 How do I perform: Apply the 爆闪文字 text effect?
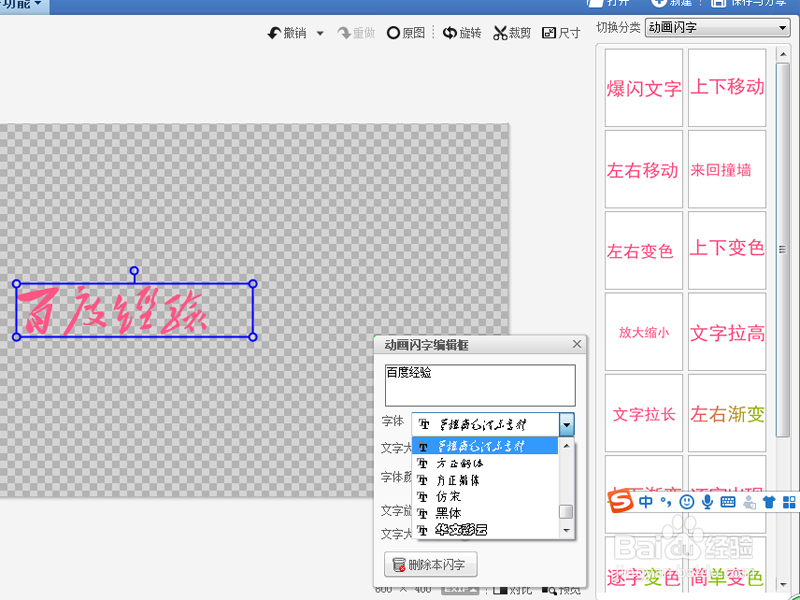643,88
